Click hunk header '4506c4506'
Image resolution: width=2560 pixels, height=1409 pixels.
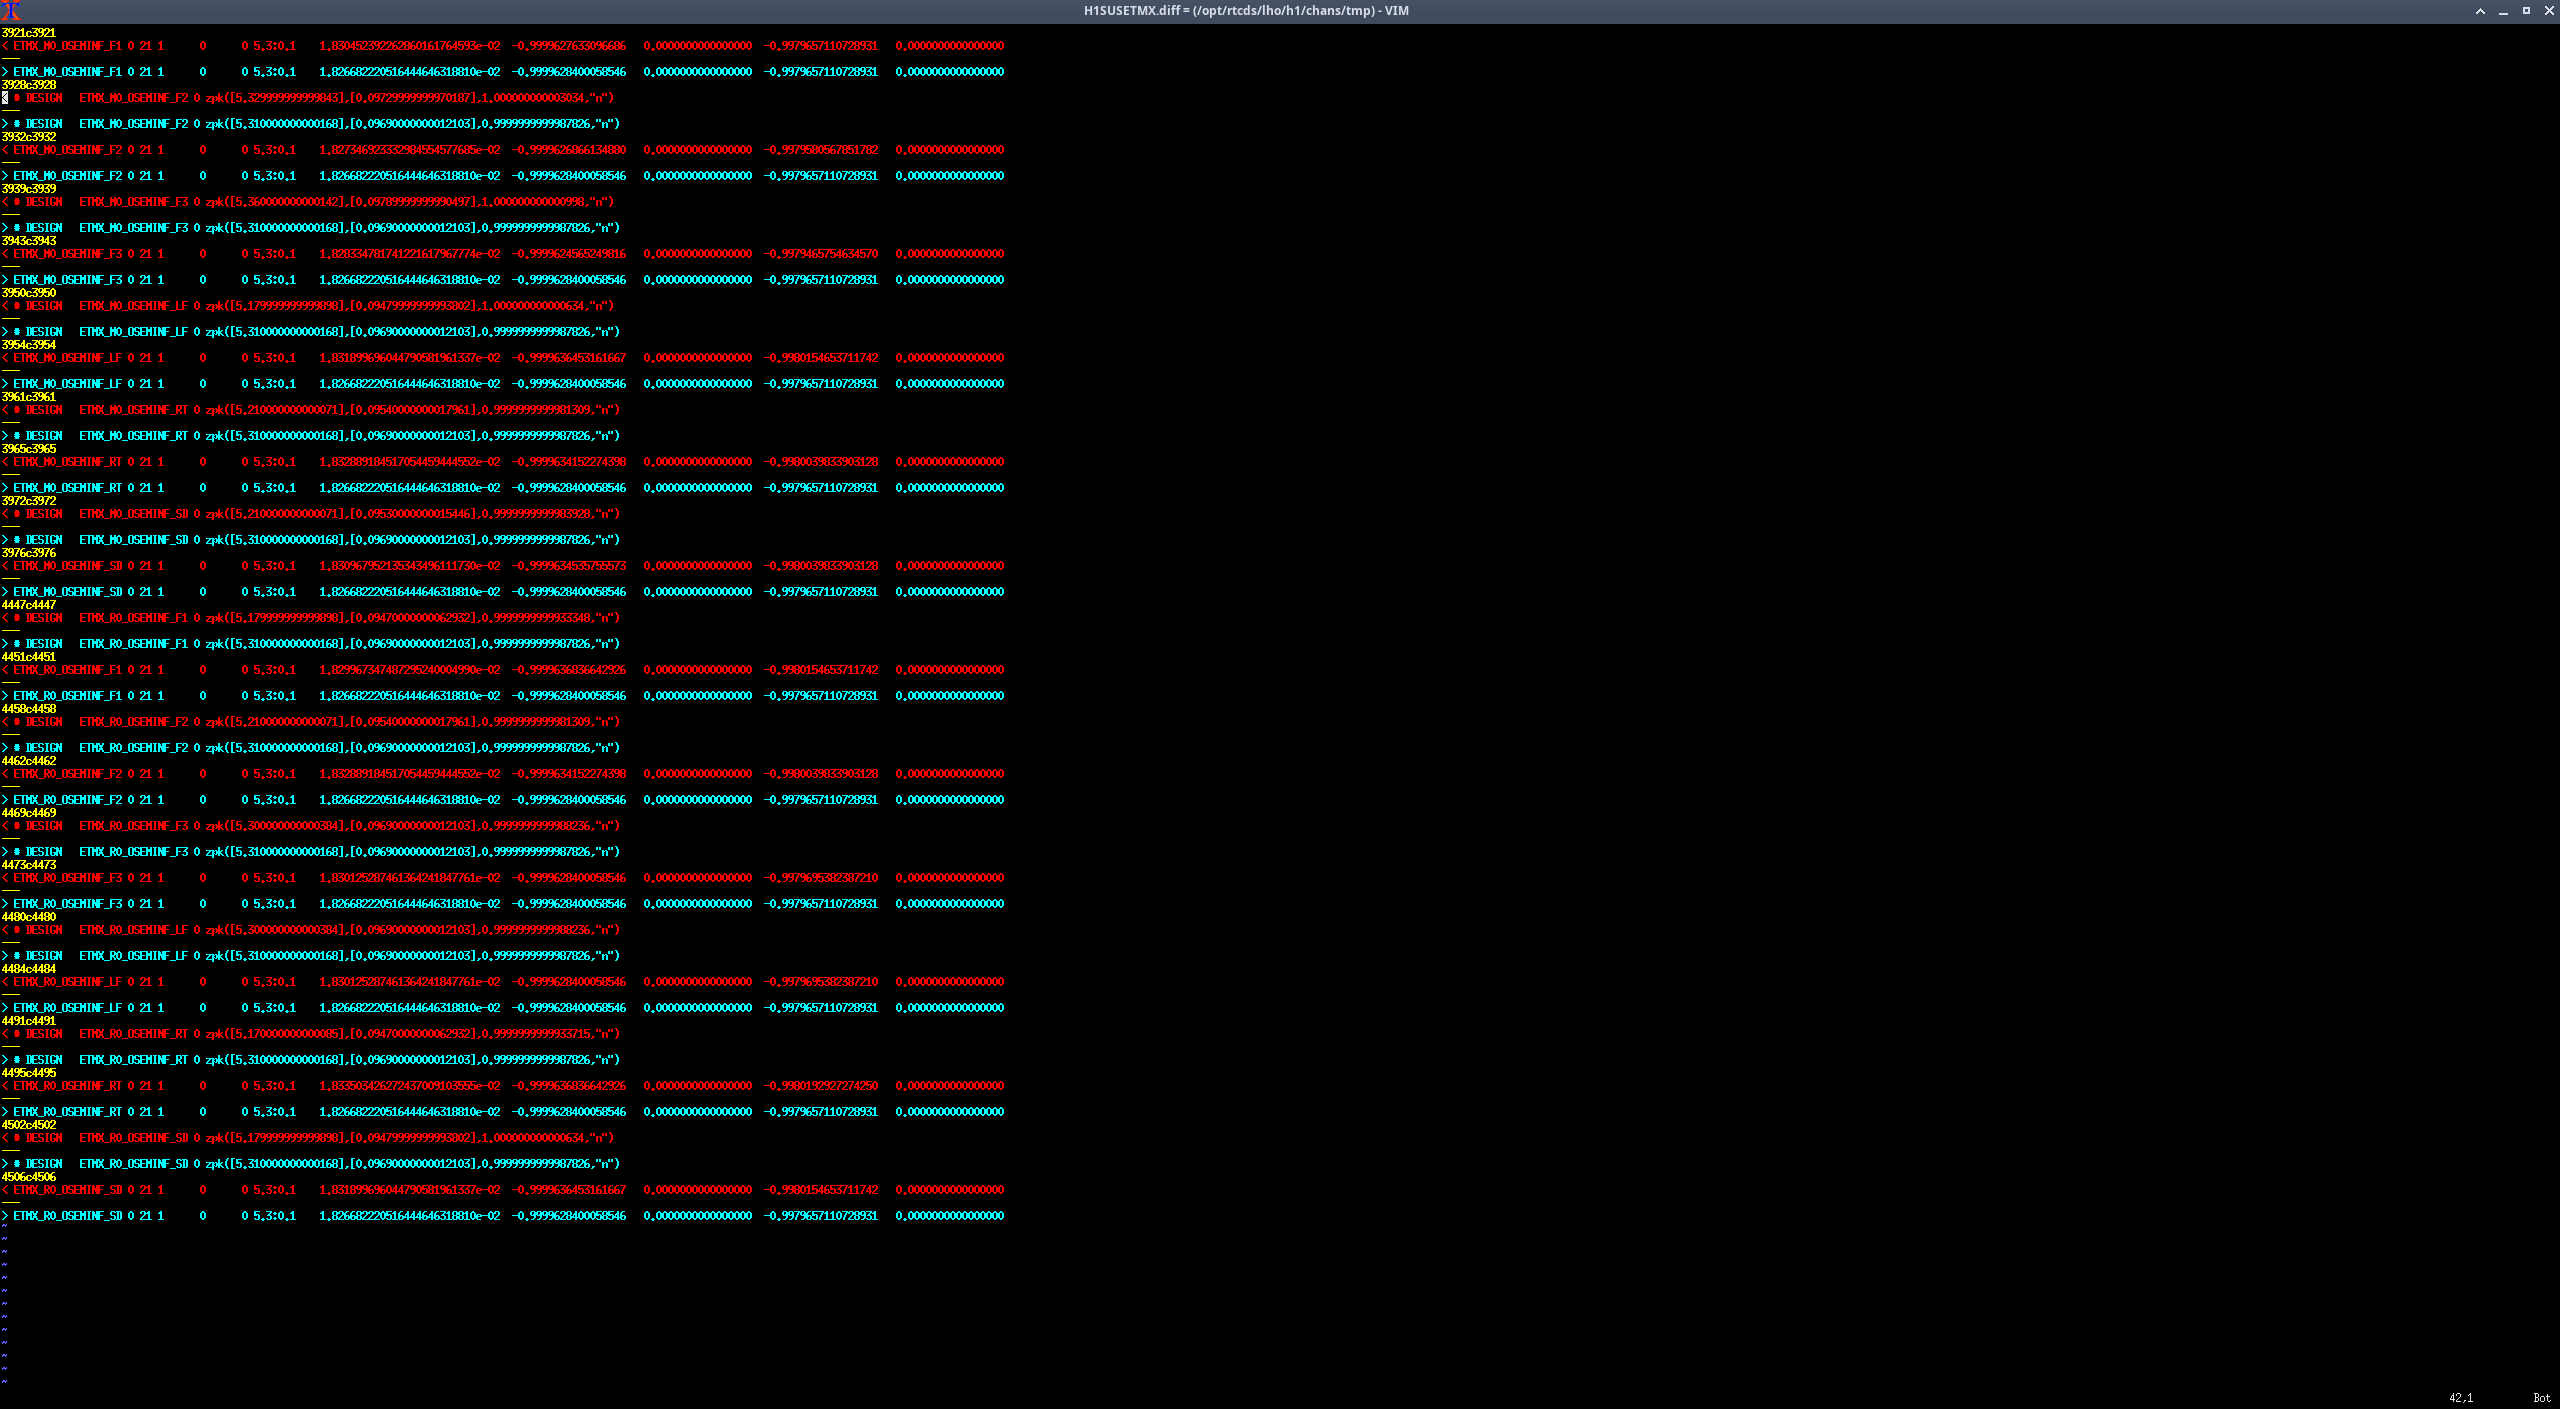click(29, 1177)
